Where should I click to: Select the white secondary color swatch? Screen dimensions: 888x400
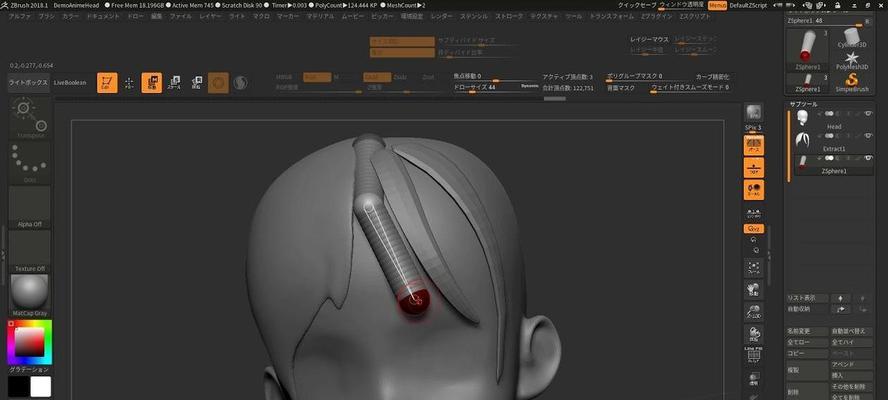(41, 386)
